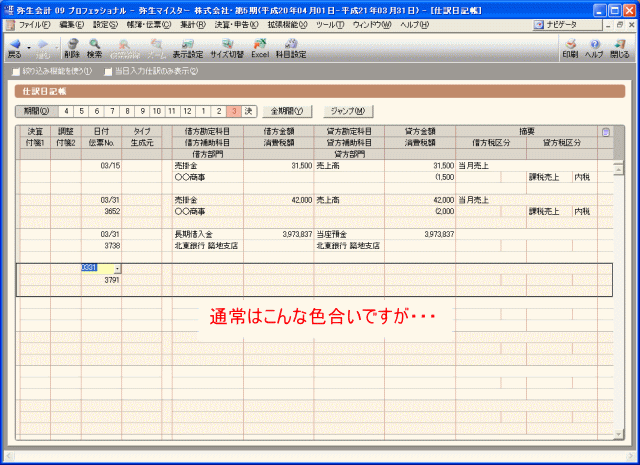Export via the Excel toolbar icon
Viewport: 640px width, 465px height.
click(259, 48)
